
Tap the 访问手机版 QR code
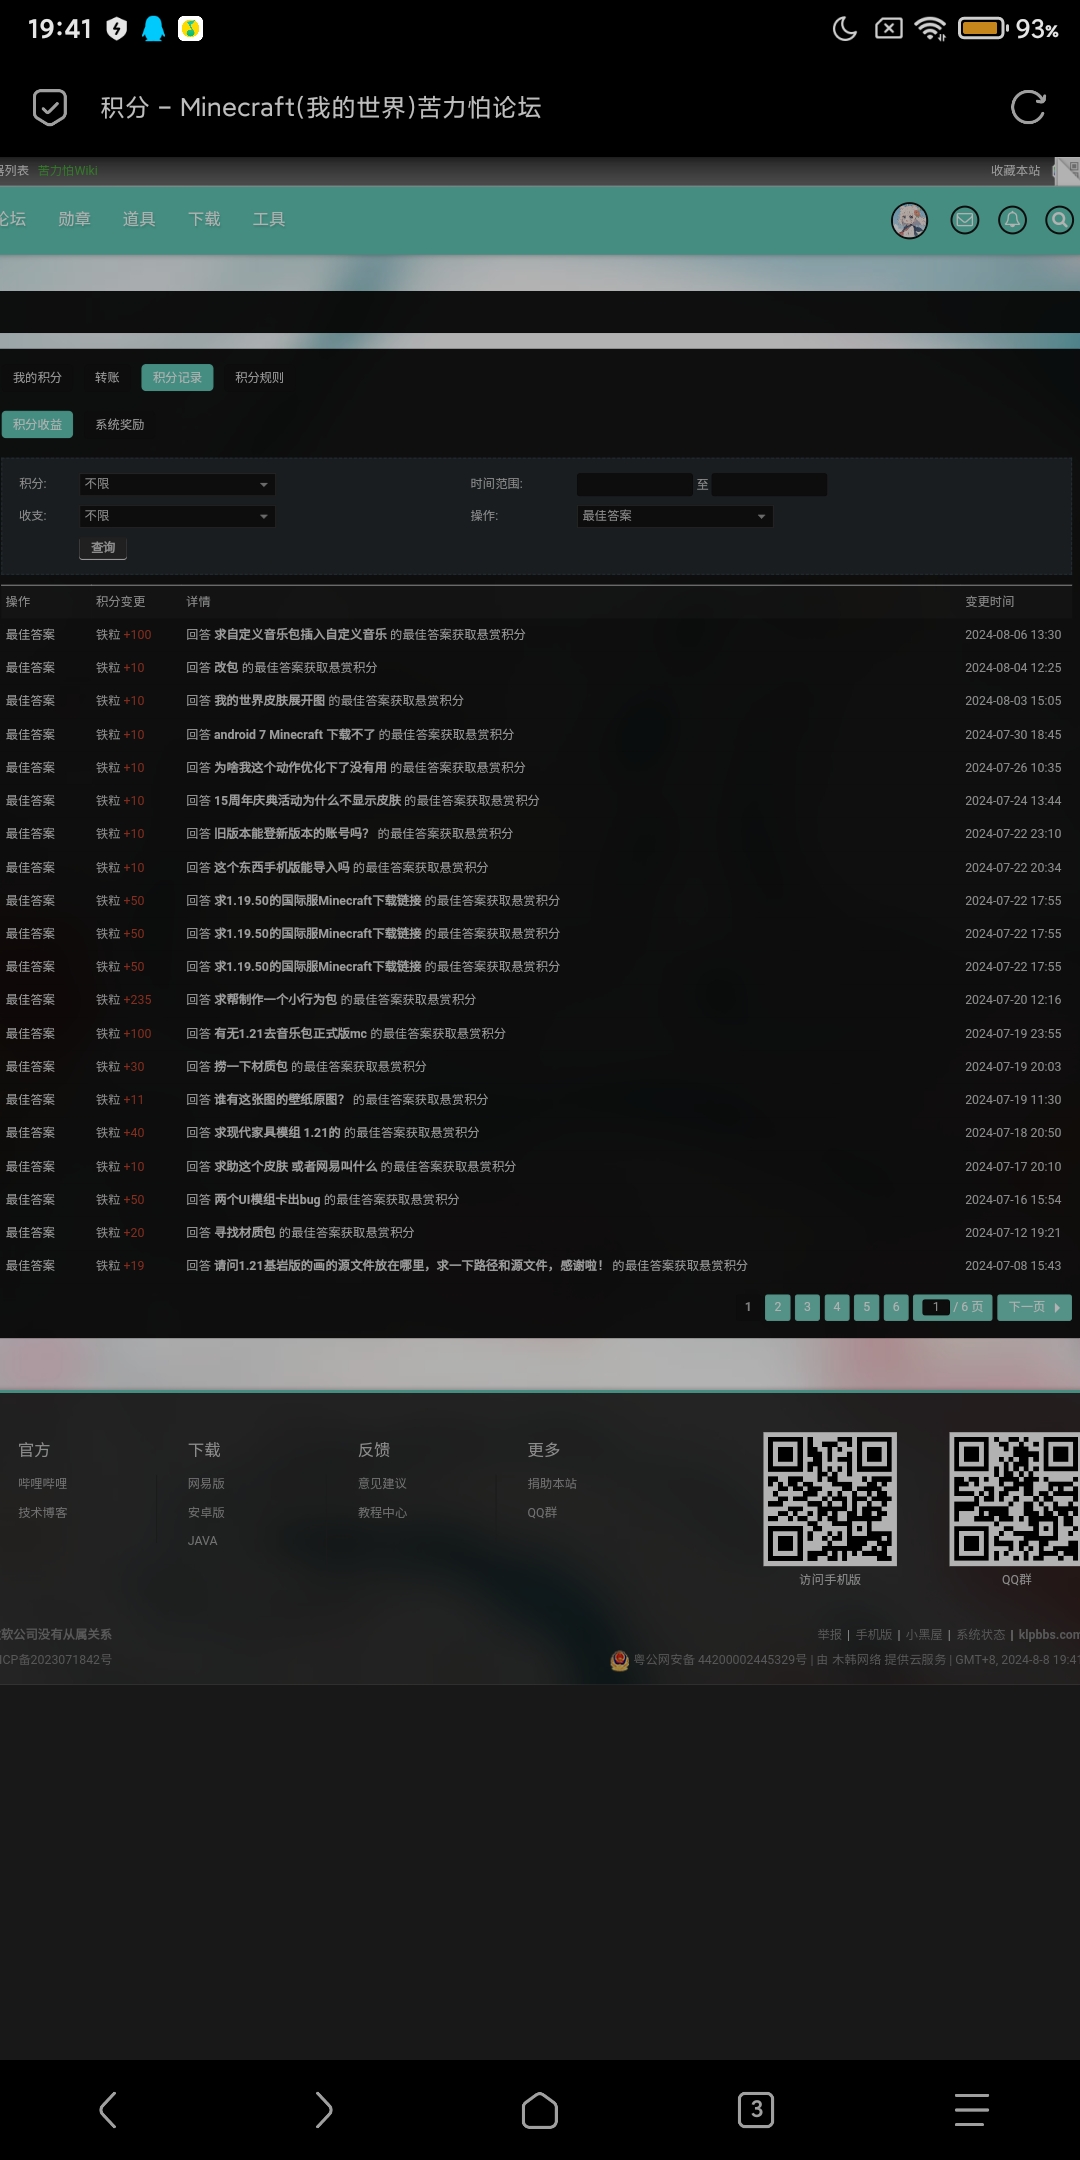tap(830, 1499)
